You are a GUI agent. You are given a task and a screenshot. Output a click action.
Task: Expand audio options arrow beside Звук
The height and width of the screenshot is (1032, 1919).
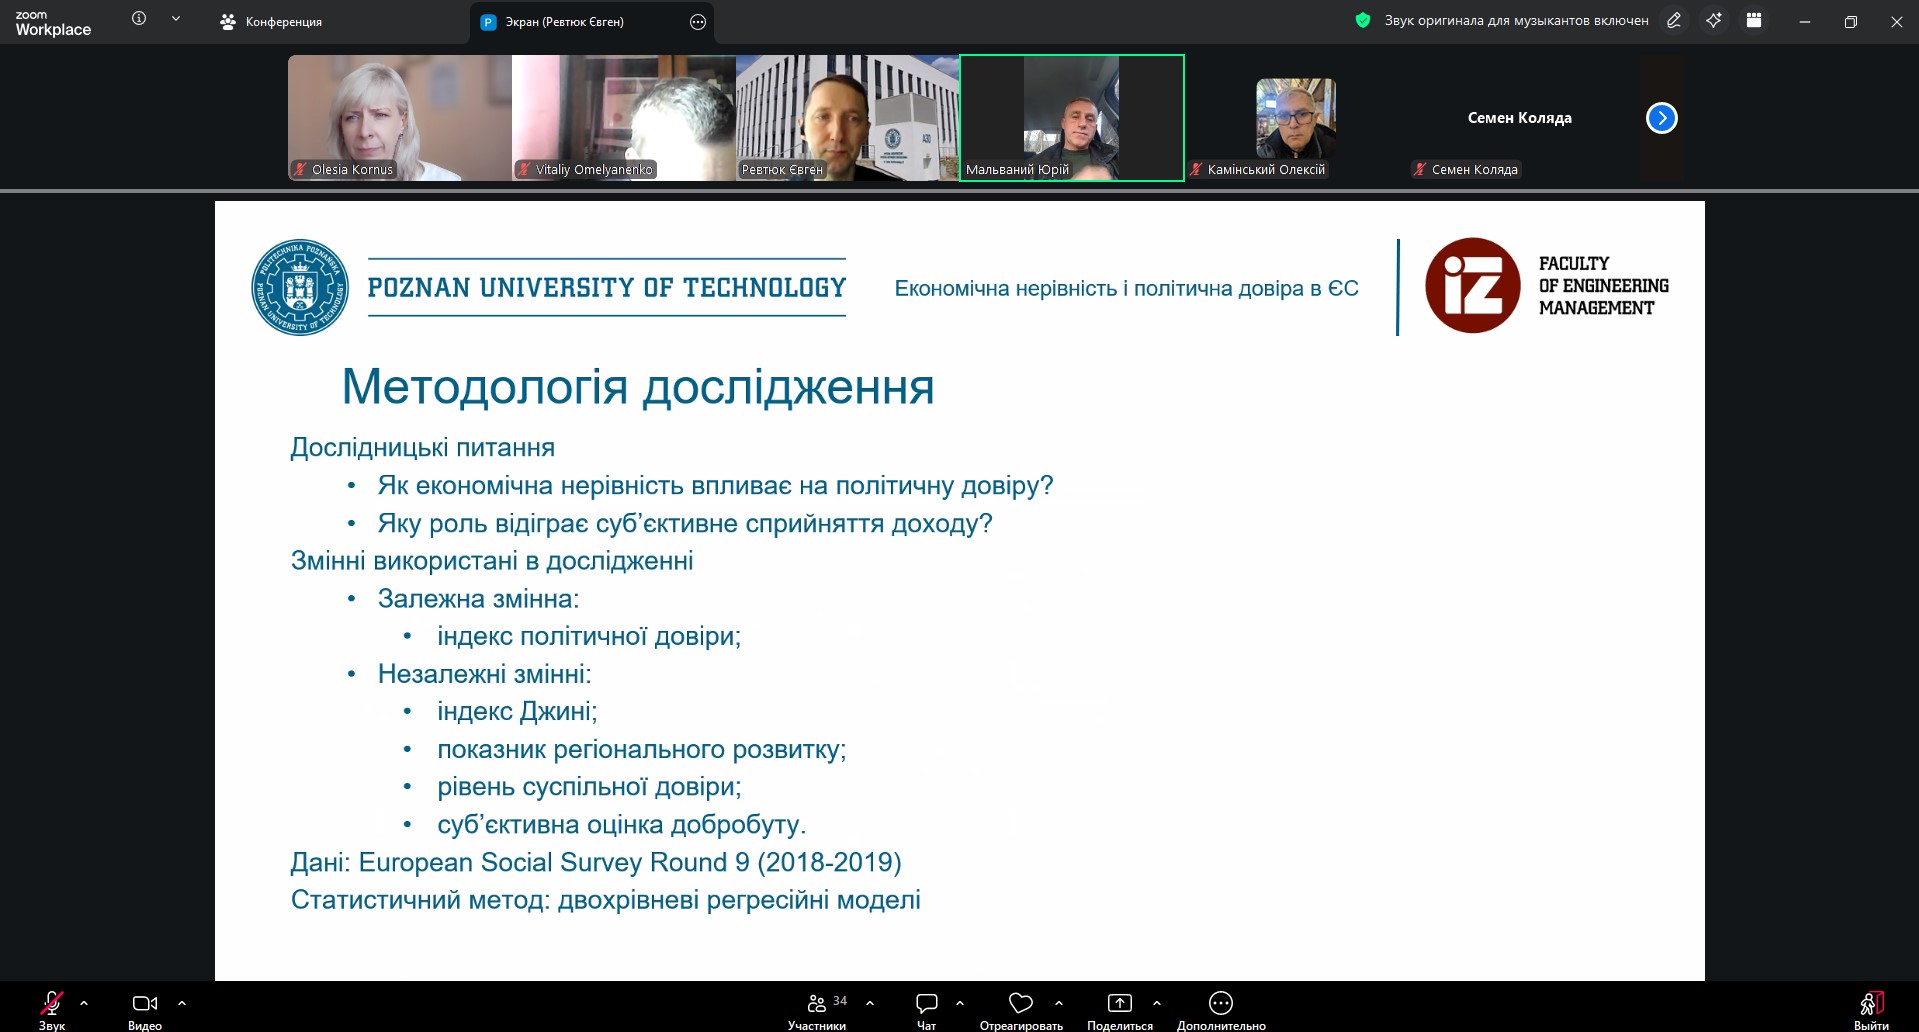pos(84,1002)
